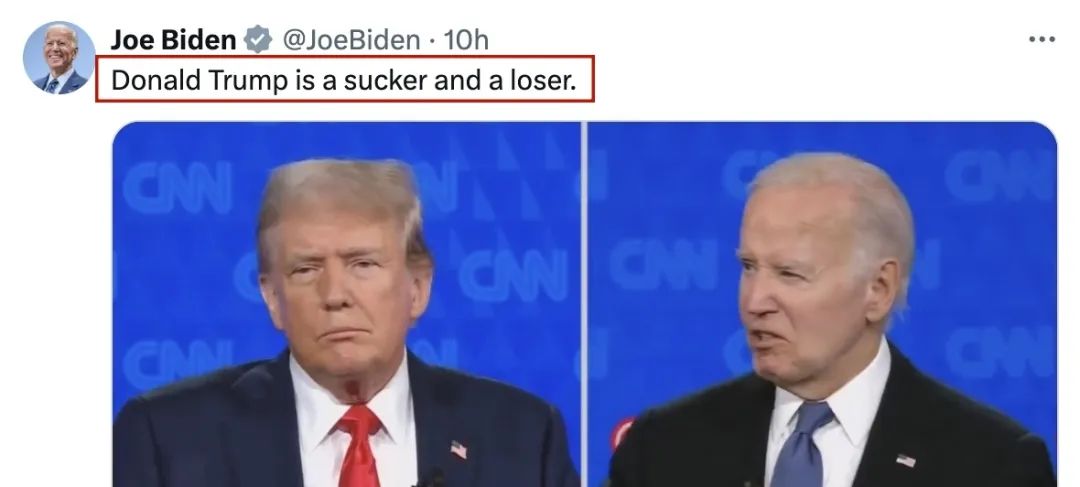Click the American flag pin on navy suit
The height and width of the screenshot is (487, 1080).
coord(459,450)
